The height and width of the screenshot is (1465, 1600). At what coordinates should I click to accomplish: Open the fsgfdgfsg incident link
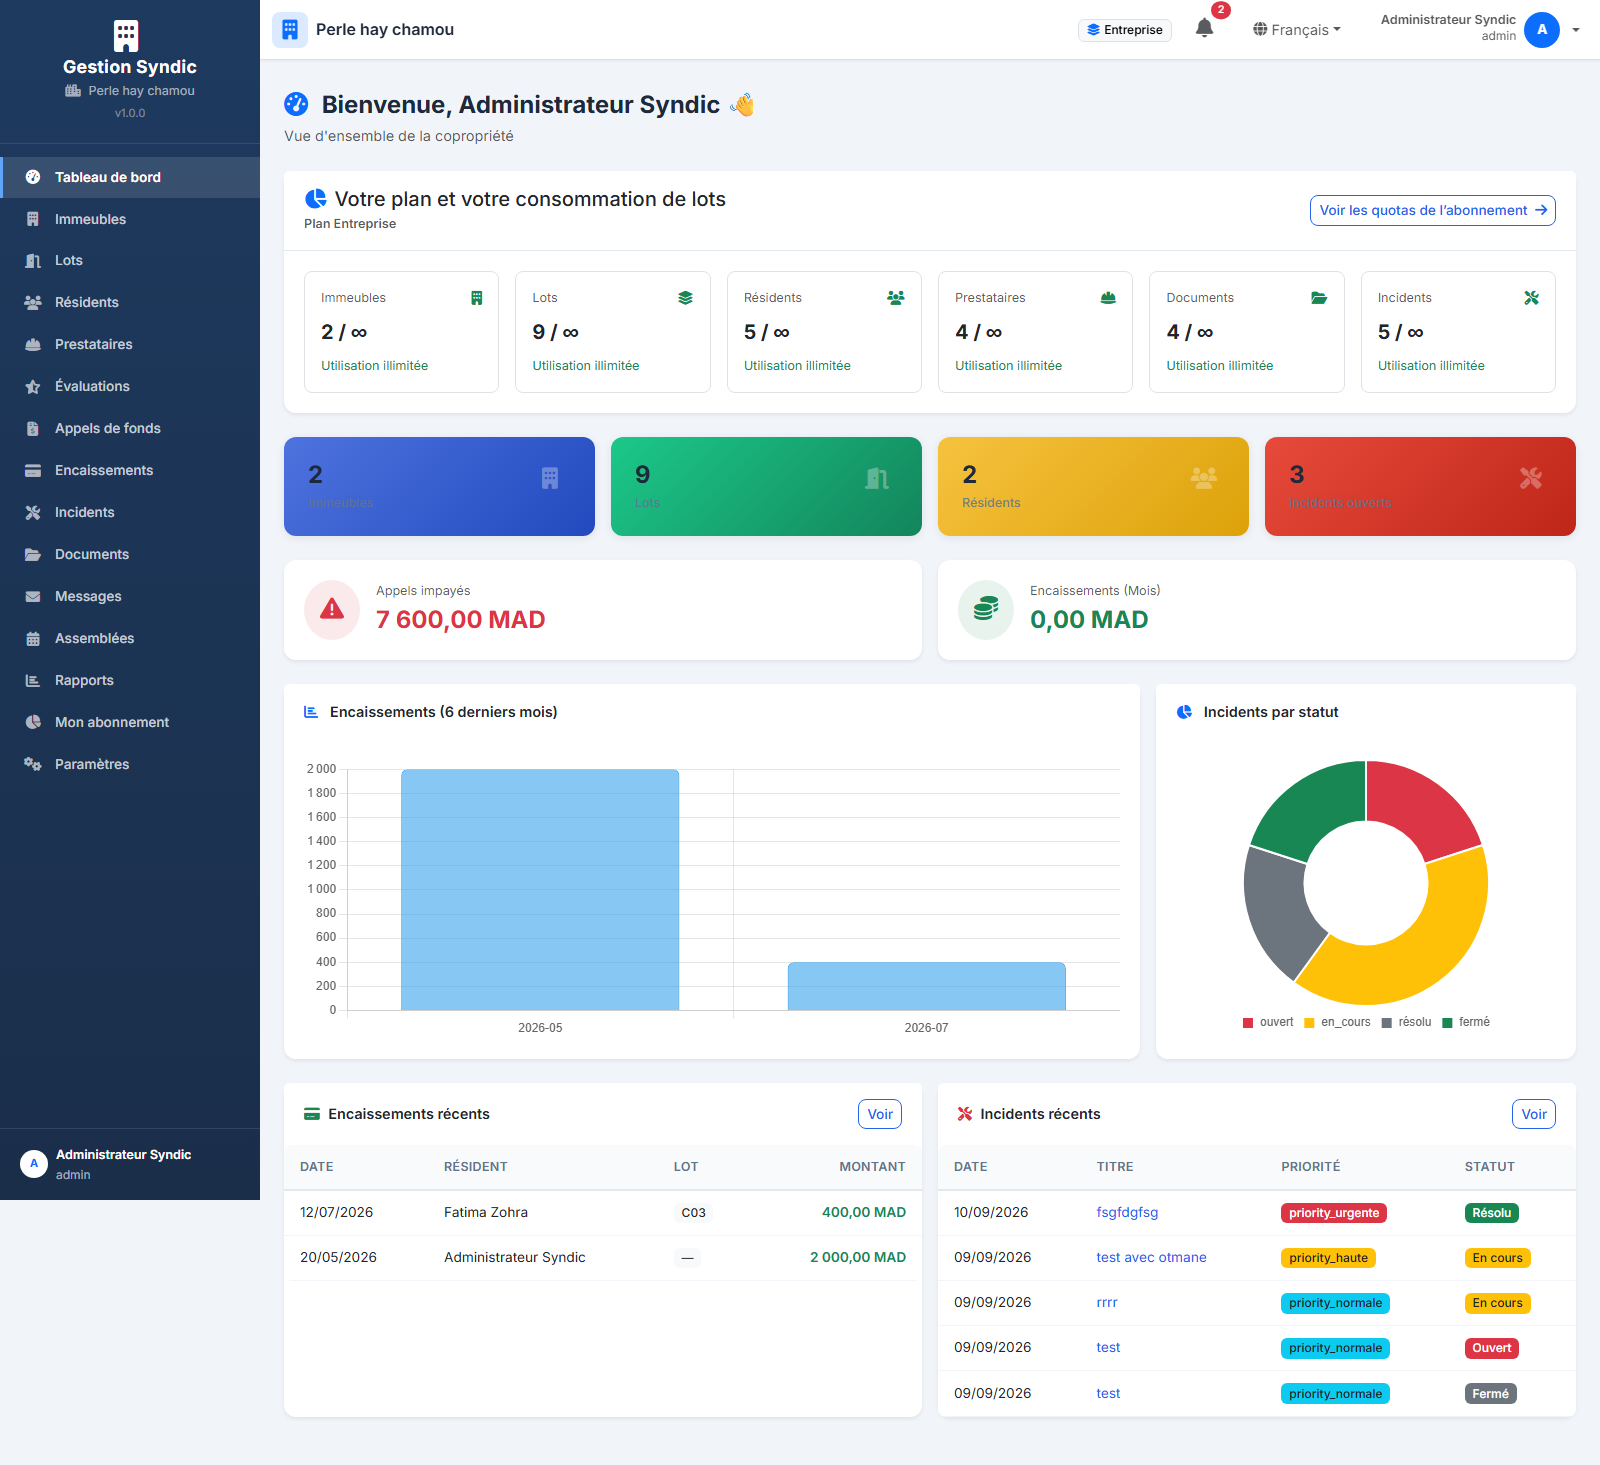[x=1127, y=1212]
